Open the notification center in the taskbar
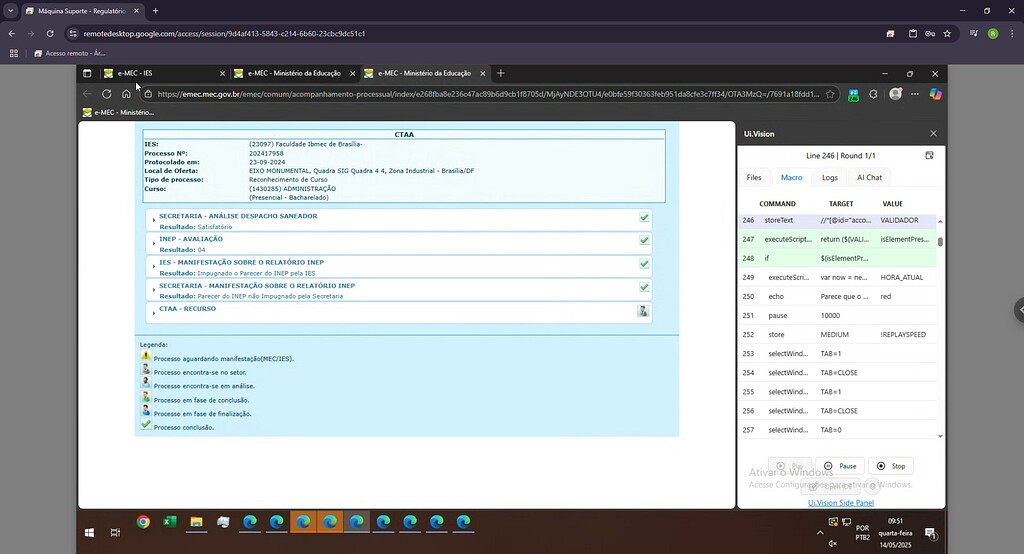1024x554 pixels. [930, 533]
